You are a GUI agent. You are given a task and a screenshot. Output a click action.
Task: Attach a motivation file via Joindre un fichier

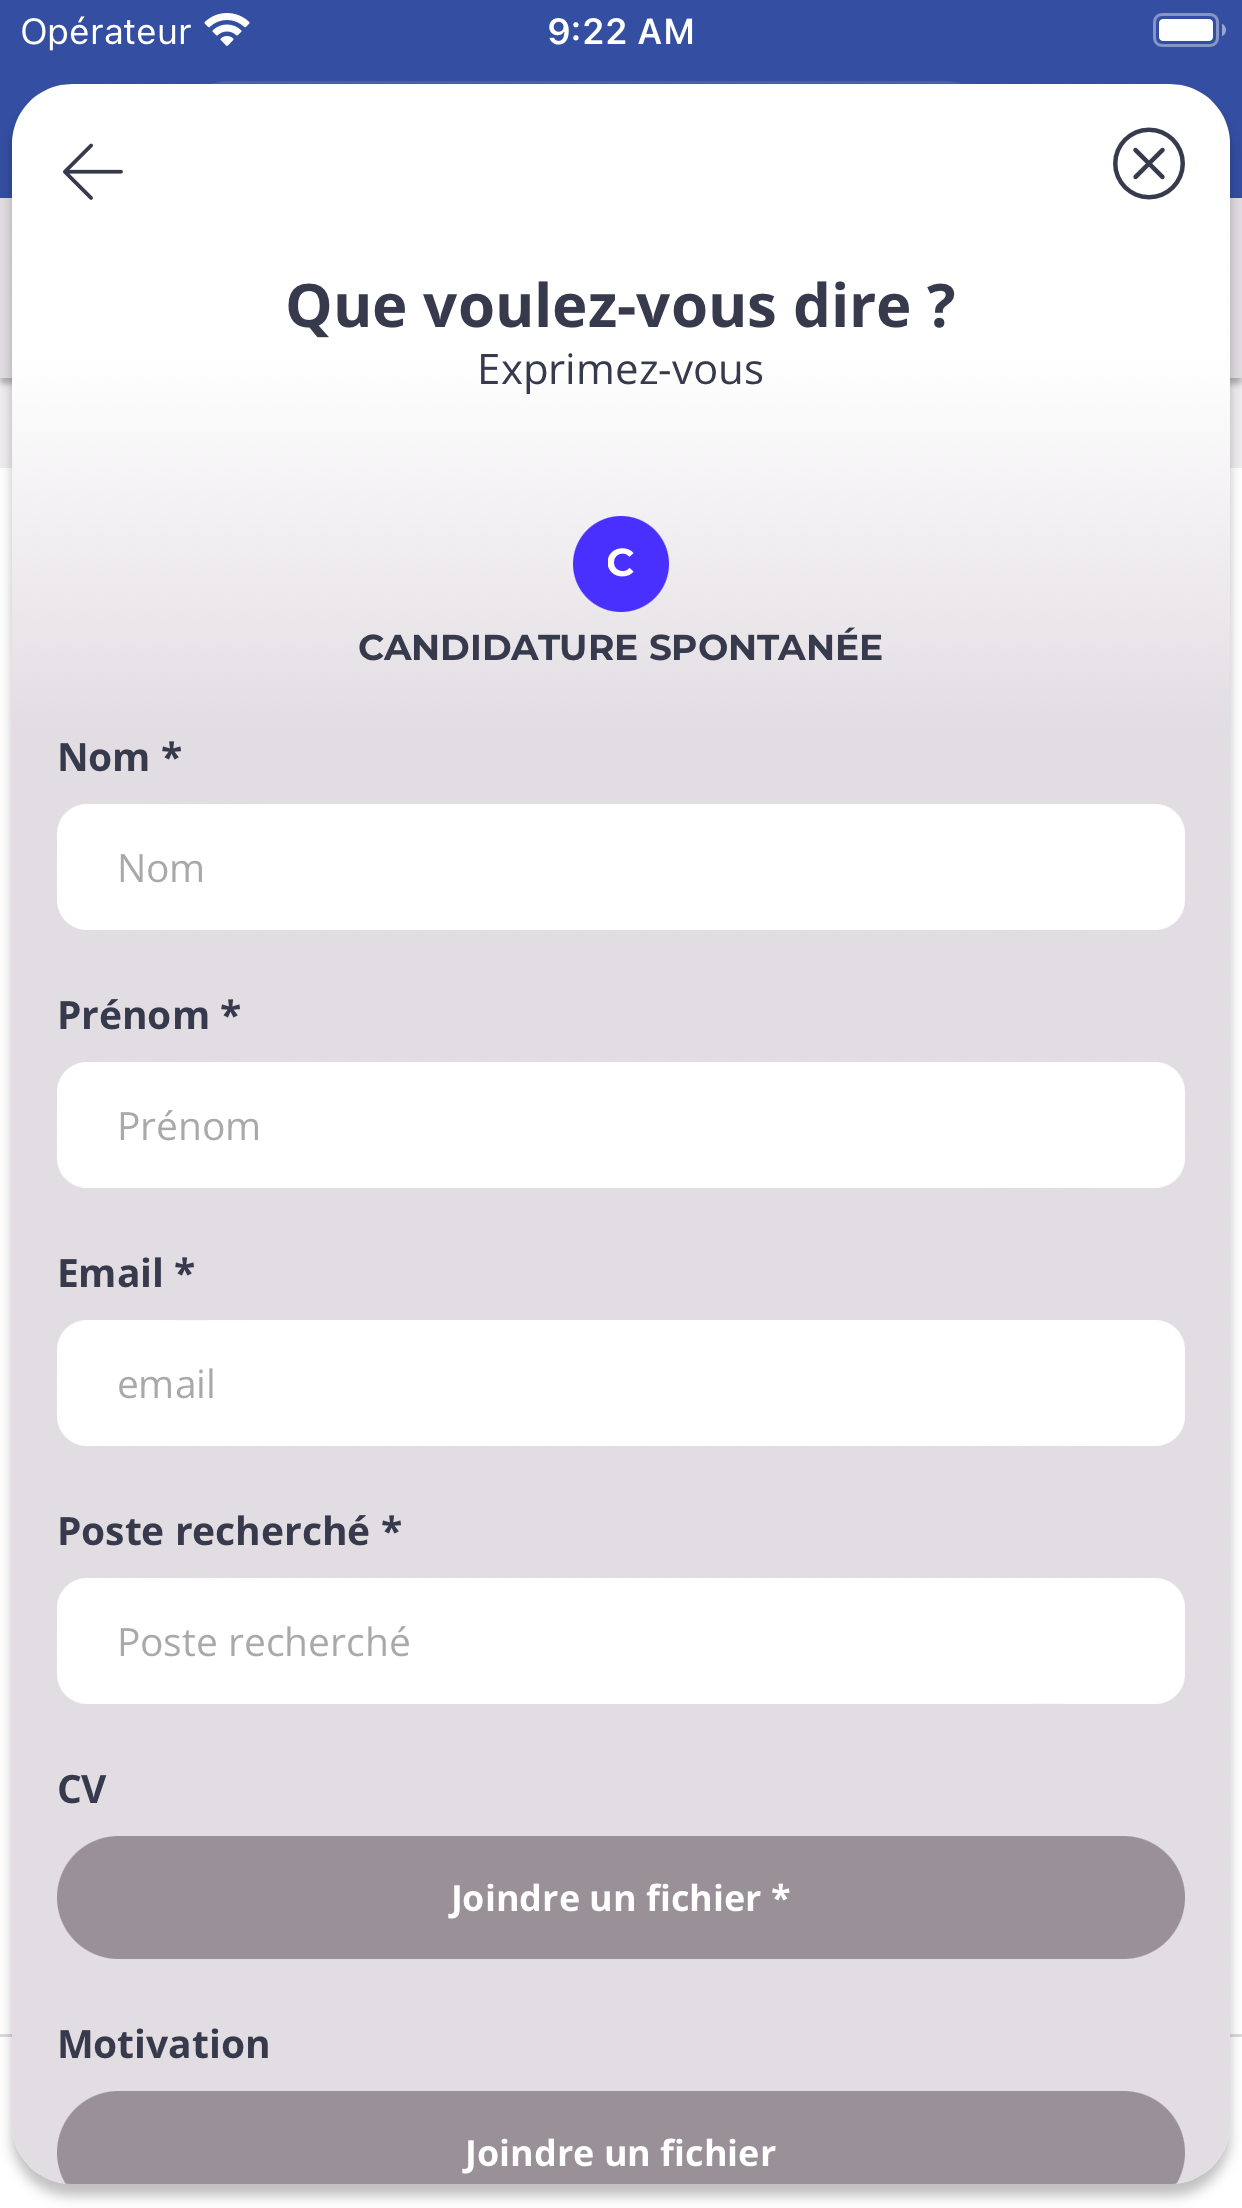621,2138
